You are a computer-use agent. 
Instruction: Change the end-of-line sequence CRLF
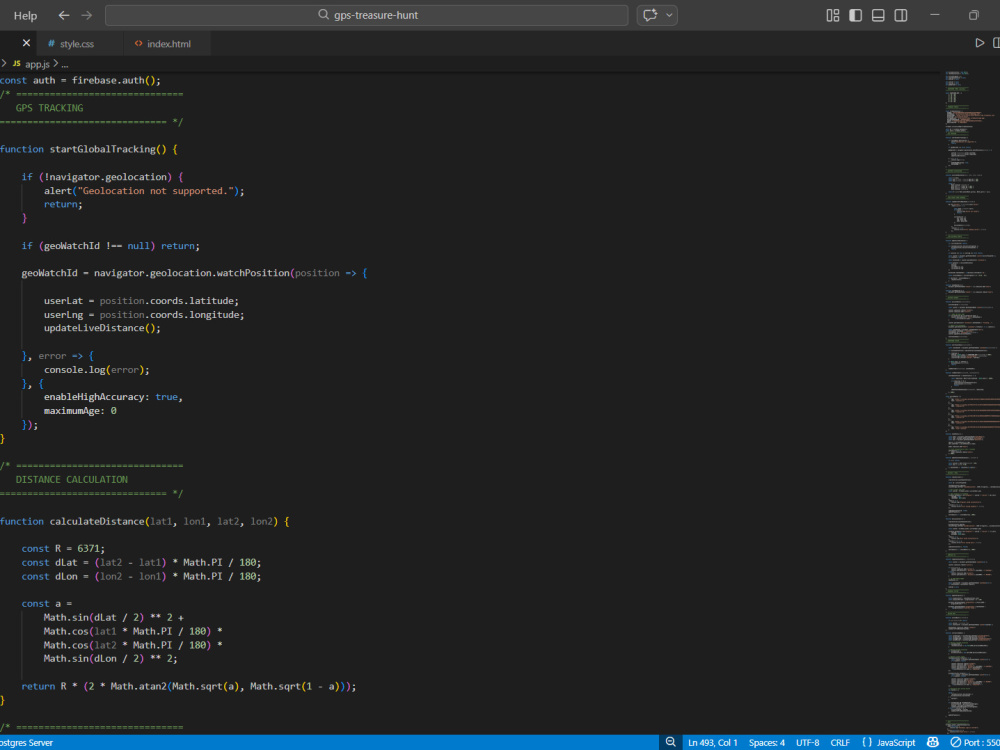tap(840, 742)
